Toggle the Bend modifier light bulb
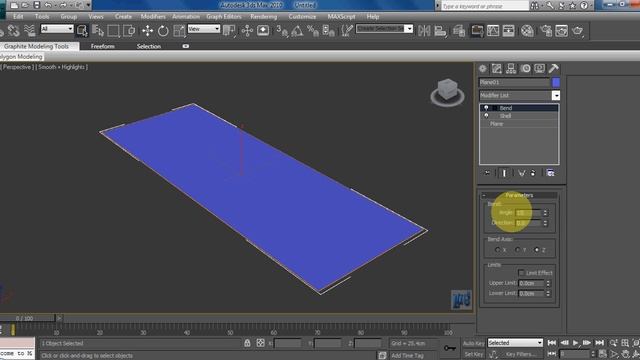The image size is (640, 360). 486,108
